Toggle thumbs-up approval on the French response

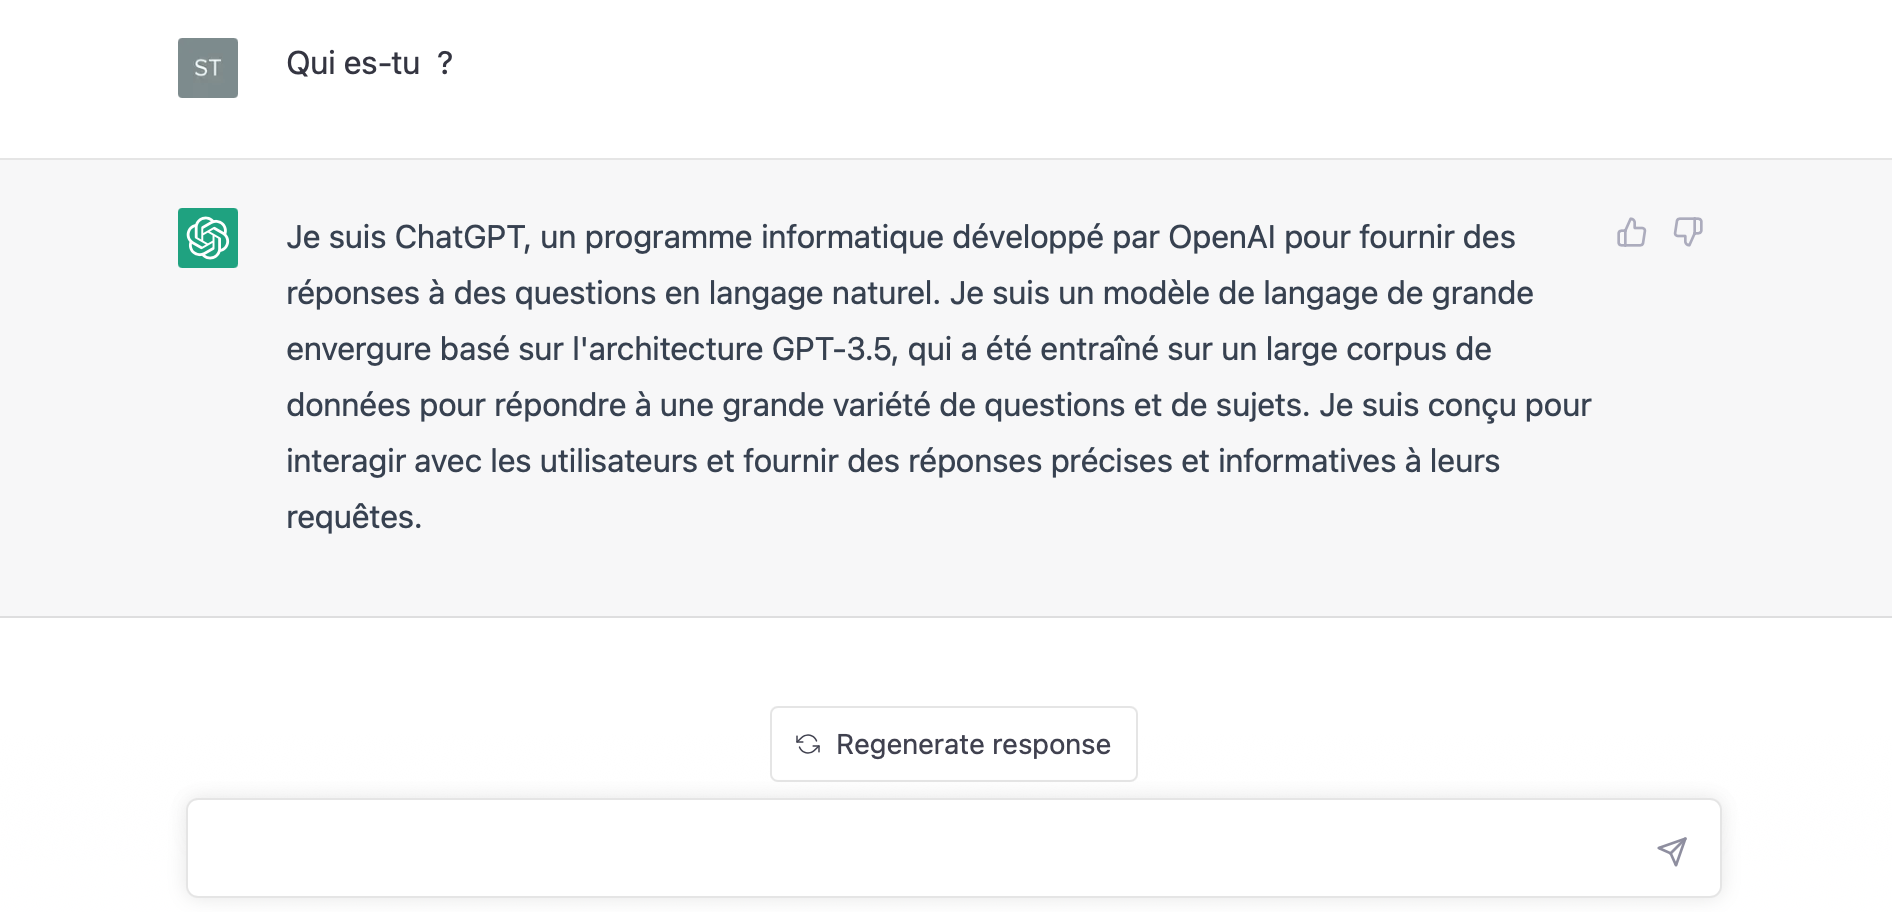1632,232
